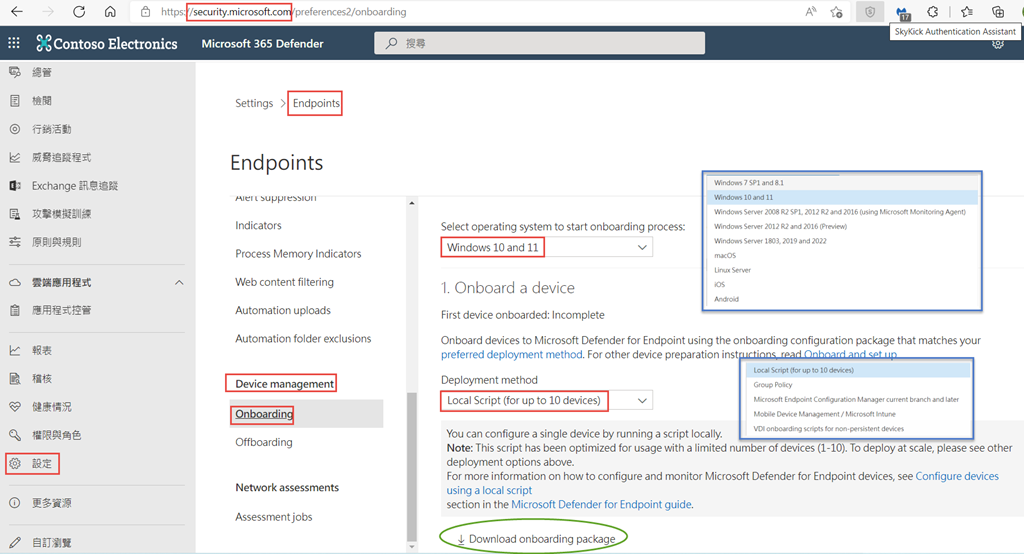
Task: Open 權限與角色 in the sidebar
Action: click(x=56, y=435)
